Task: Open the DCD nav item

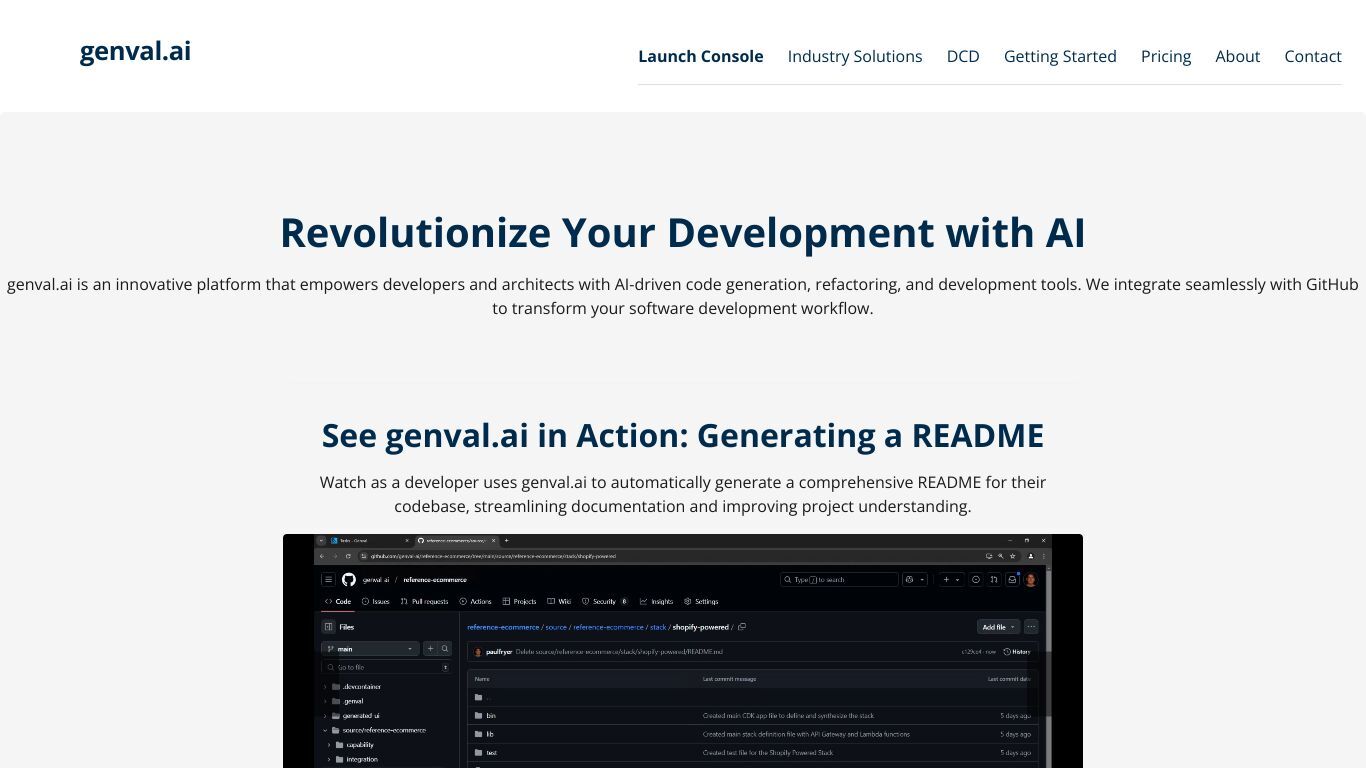Action: [963, 56]
